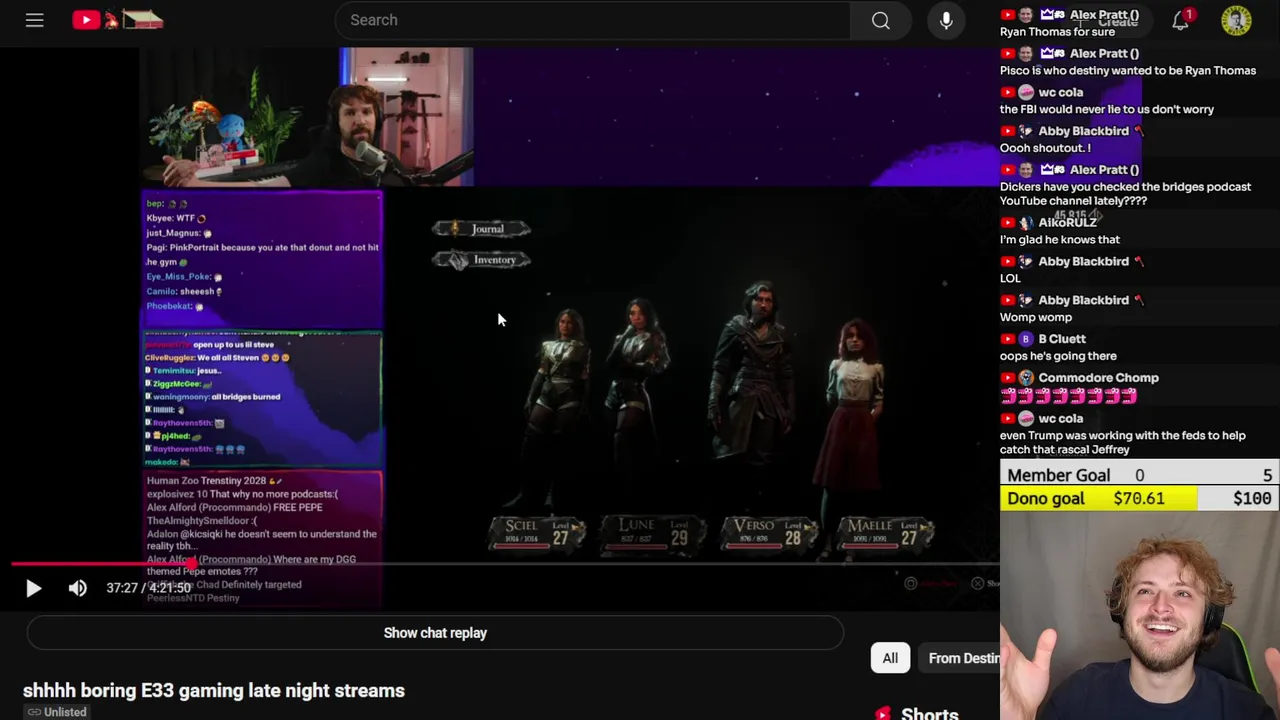Click the video timestamp 37:27 / 4:21:50
1280x720 pixels.
(x=148, y=588)
